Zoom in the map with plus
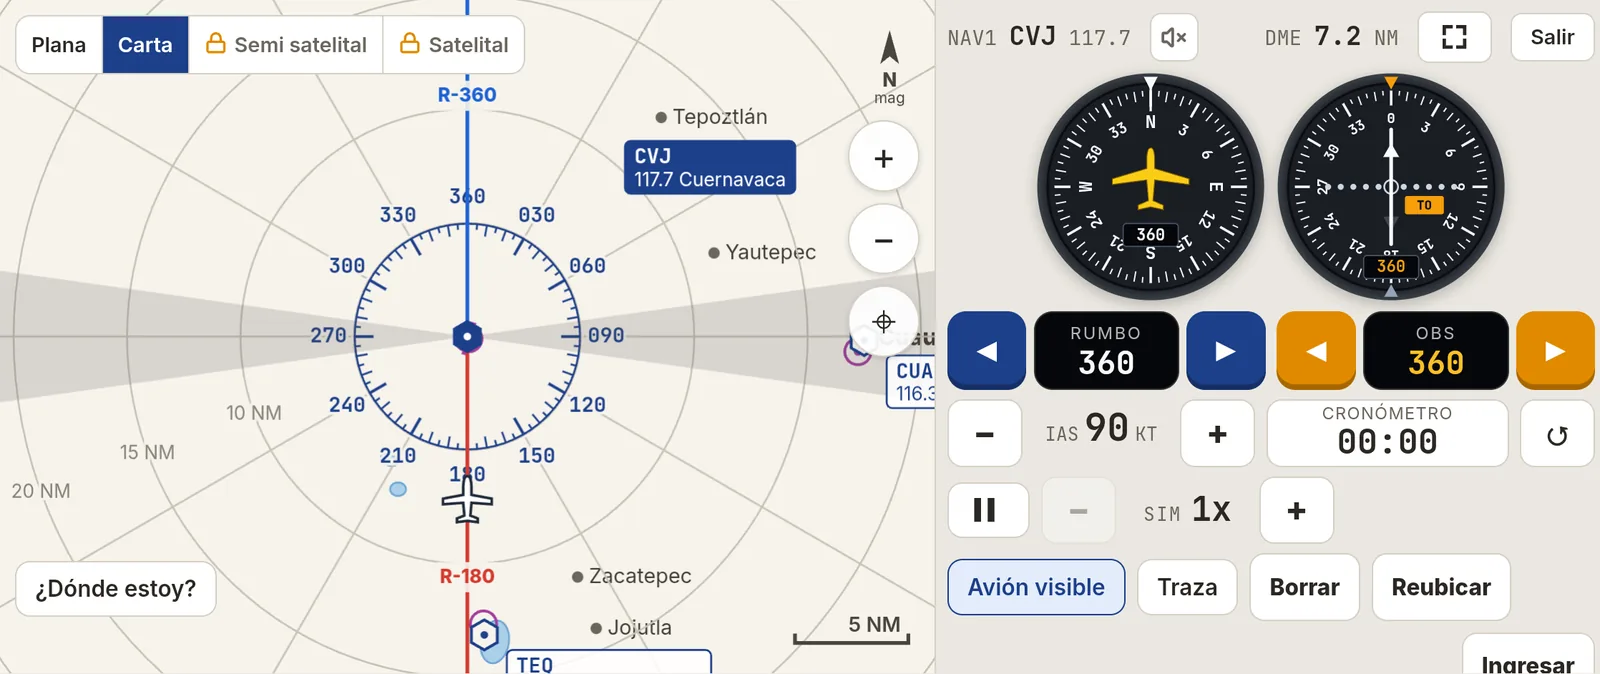 [883, 158]
